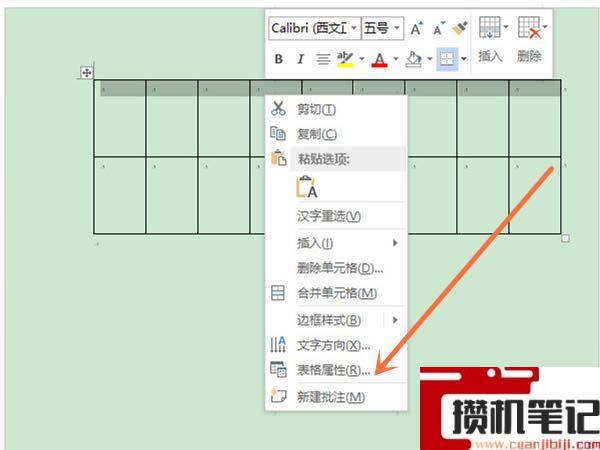
Task: Click the last cell in the second row
Action: pos(535,195)
